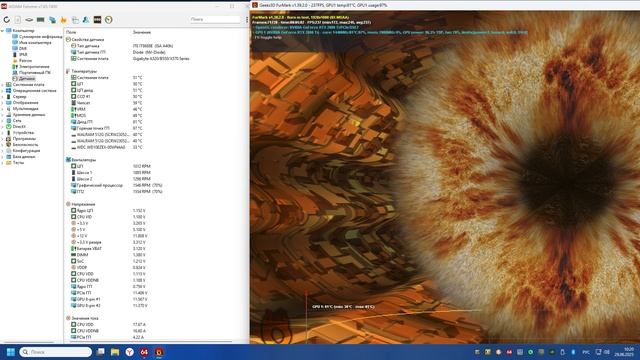The image size is (640, 360).
Task: Click the Значение column header
Action: click(x=142, y=32)
